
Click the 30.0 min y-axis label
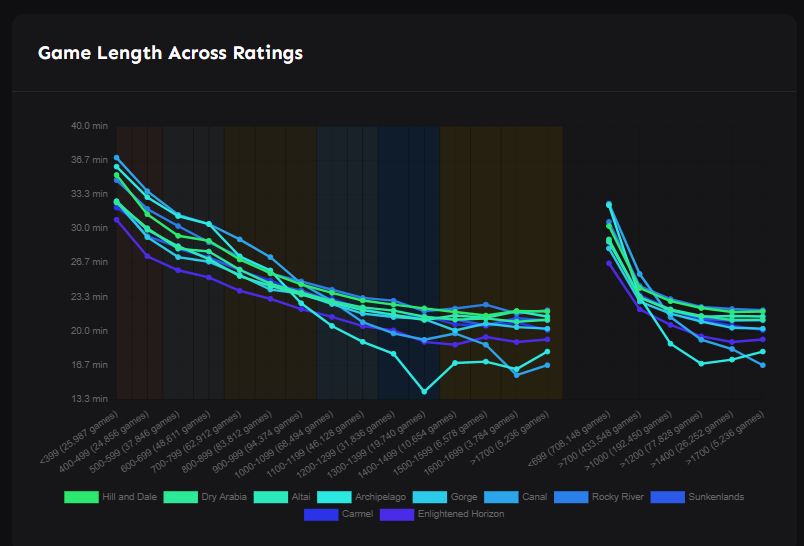(88, 228)
